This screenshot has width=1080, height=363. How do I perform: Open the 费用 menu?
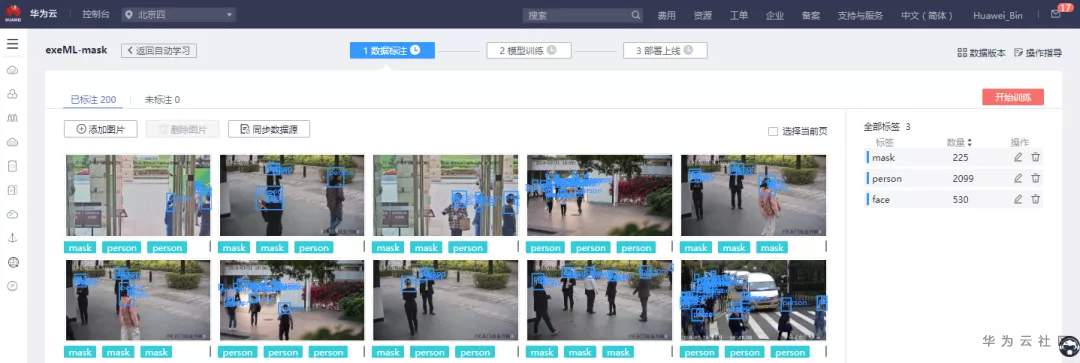pyautogui.click(x=666, y=15)
